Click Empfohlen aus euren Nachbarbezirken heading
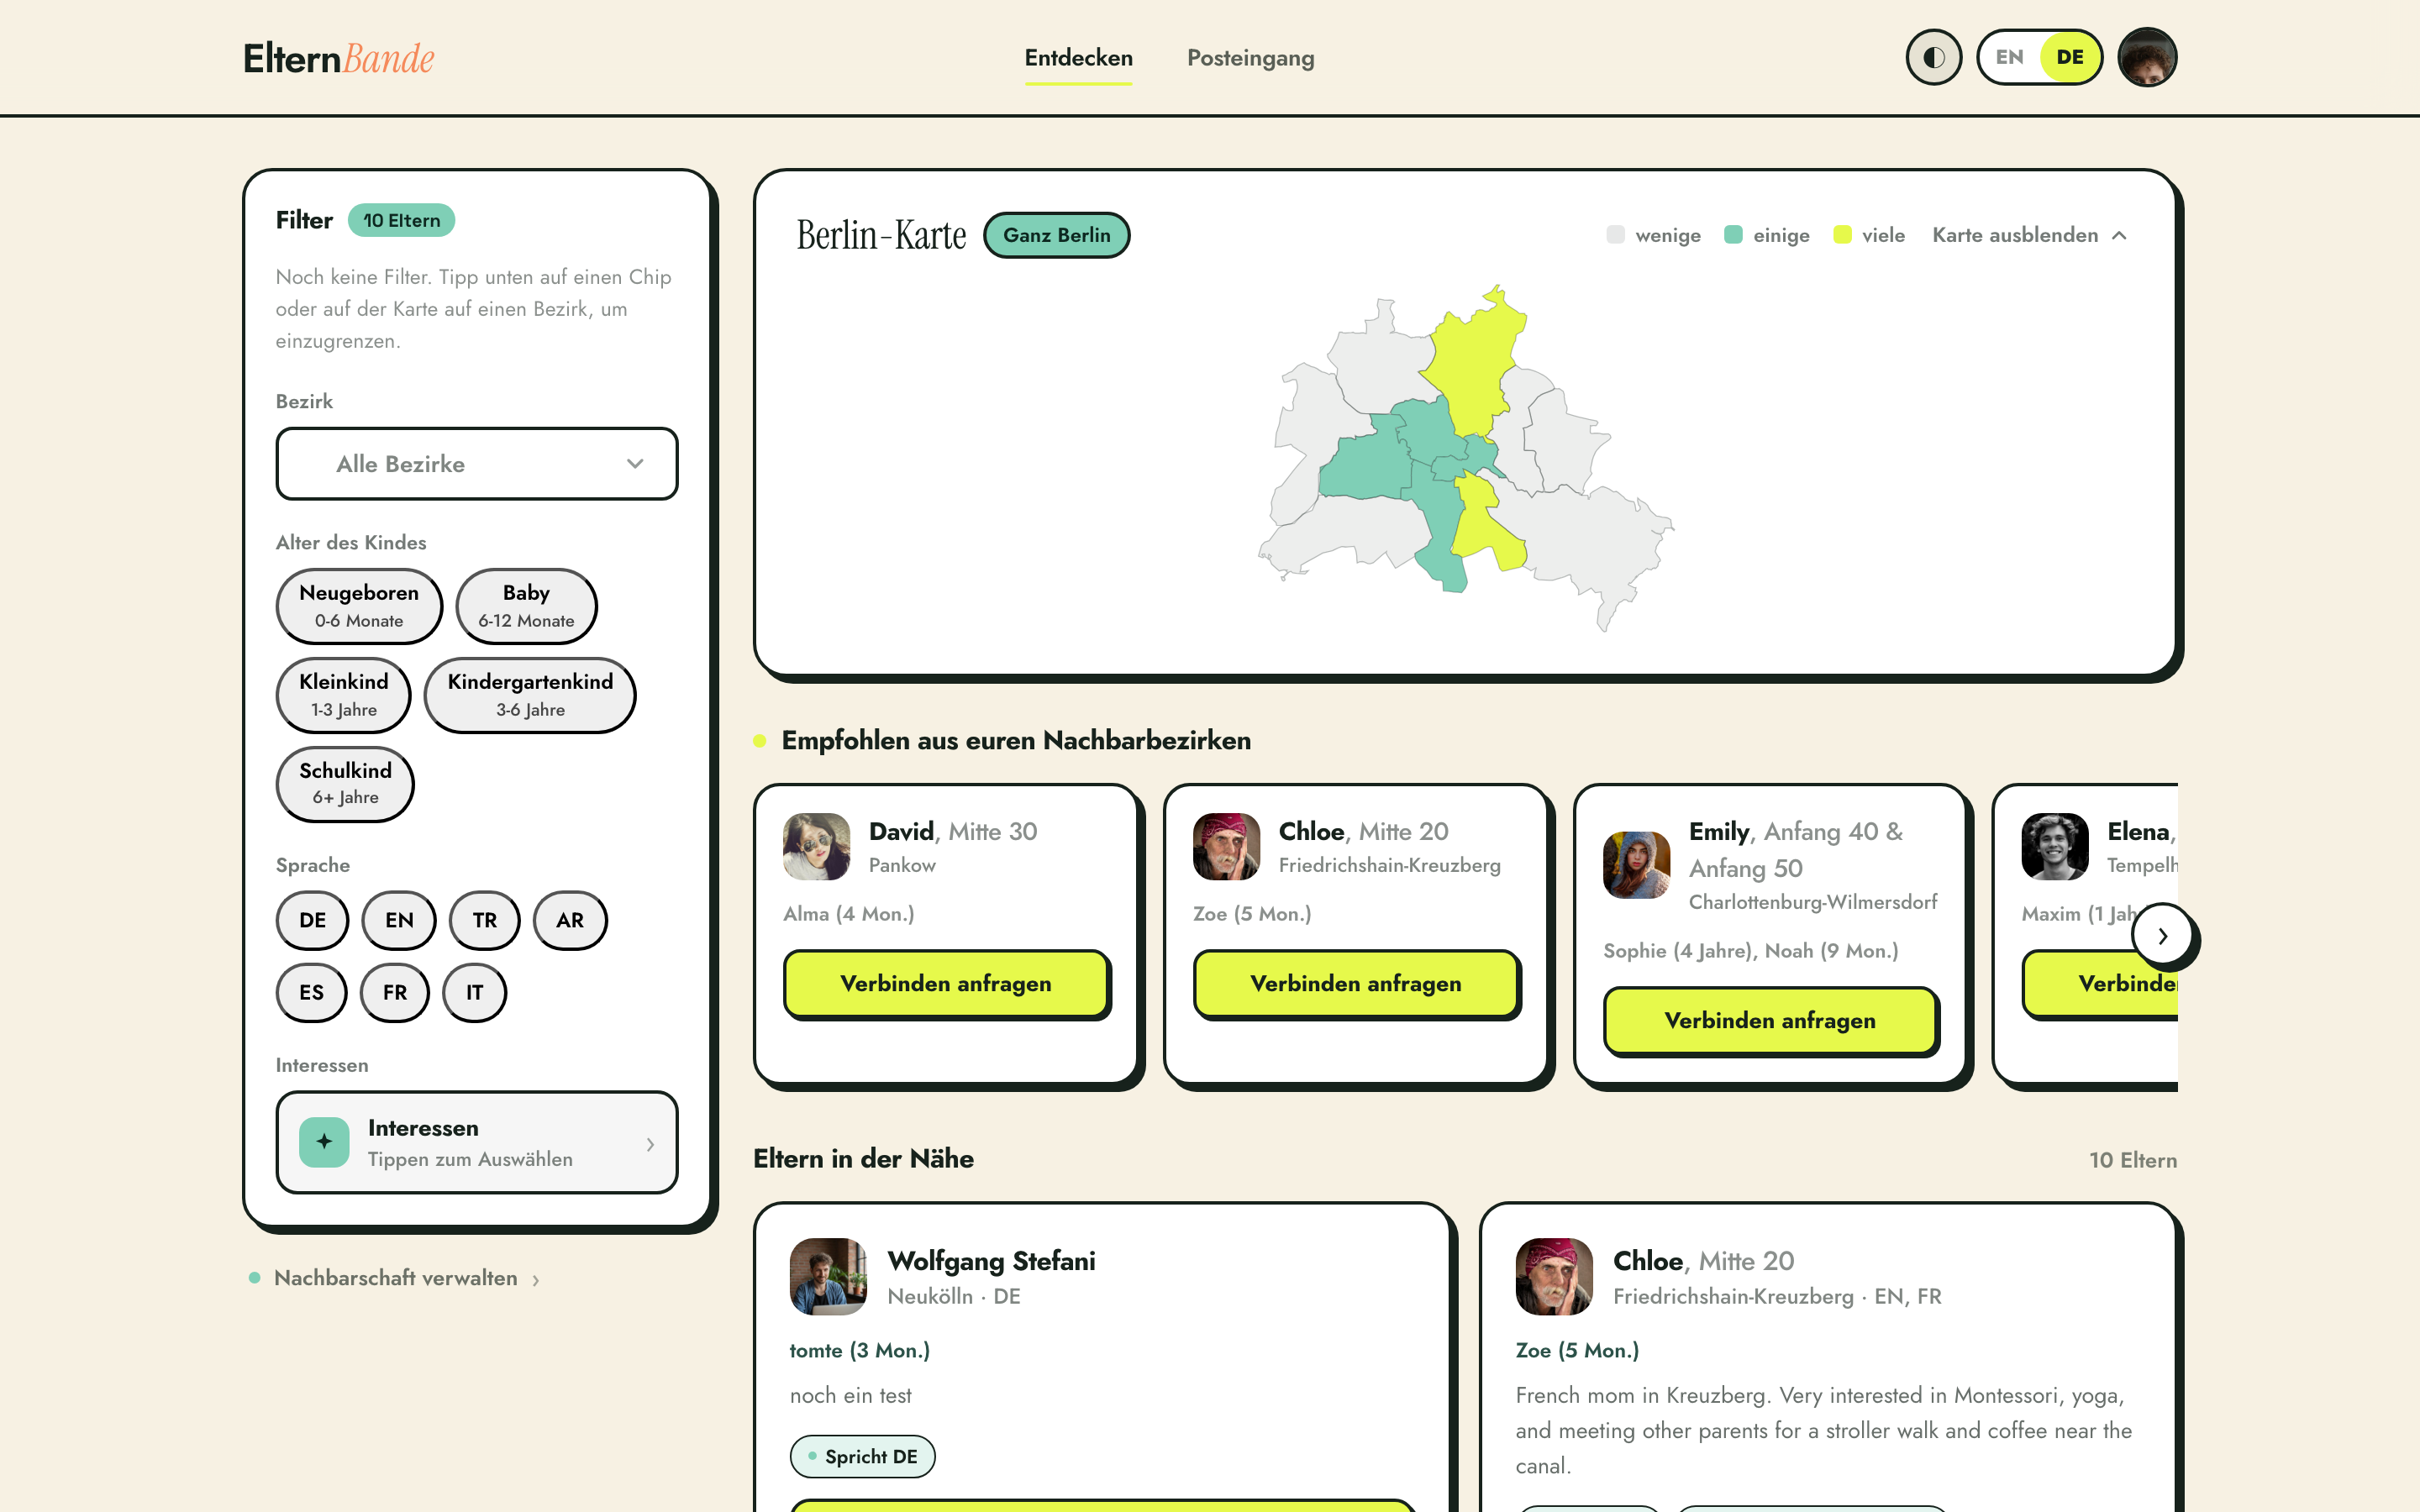Image resolution: width=2420 pixels, height=1512 pixels. point(1016,740)
